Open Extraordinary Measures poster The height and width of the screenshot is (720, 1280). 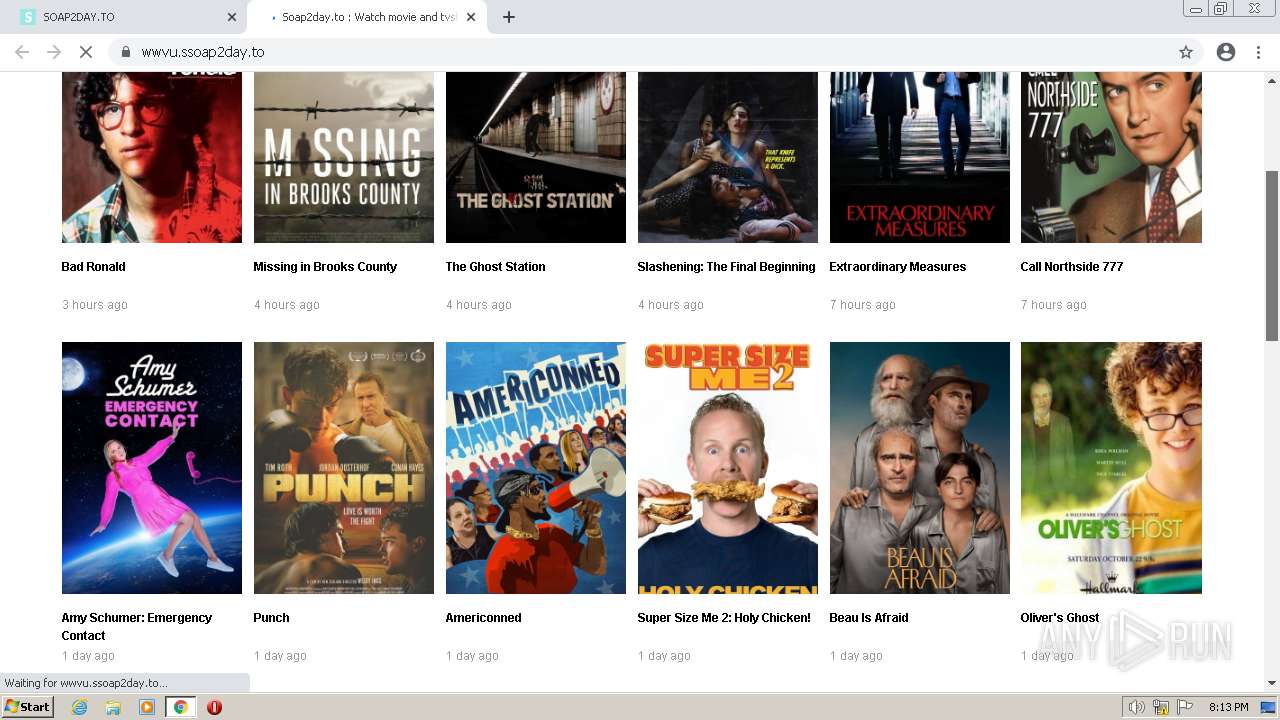pos(920,157)
